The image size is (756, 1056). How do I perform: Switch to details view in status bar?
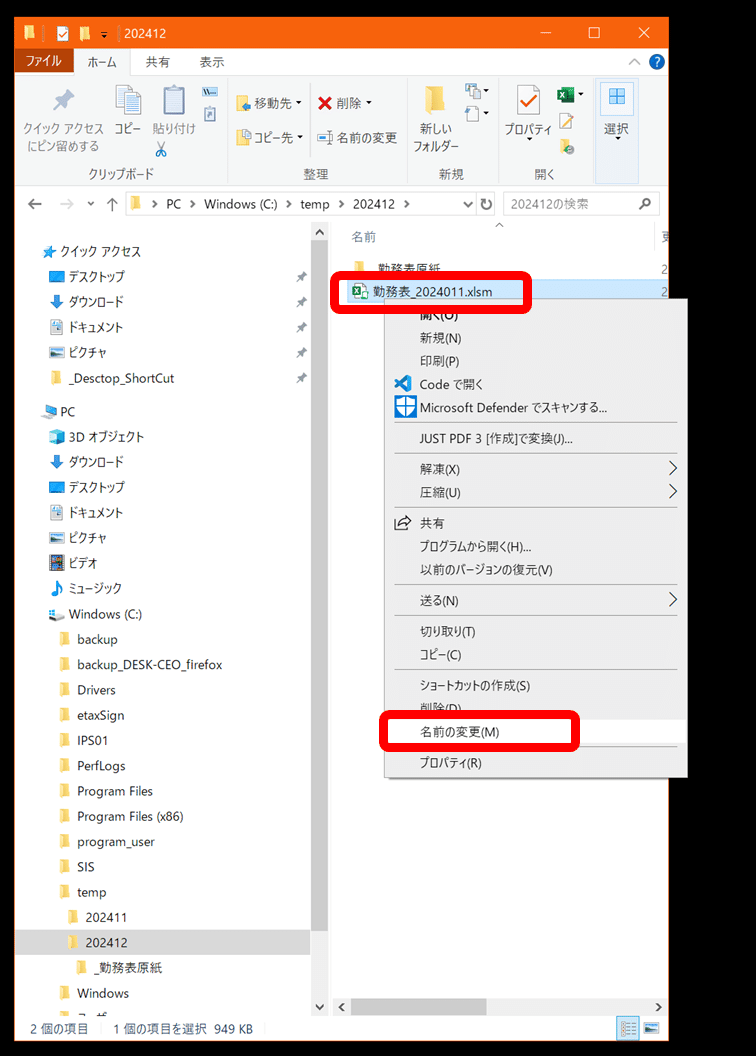628,1028
